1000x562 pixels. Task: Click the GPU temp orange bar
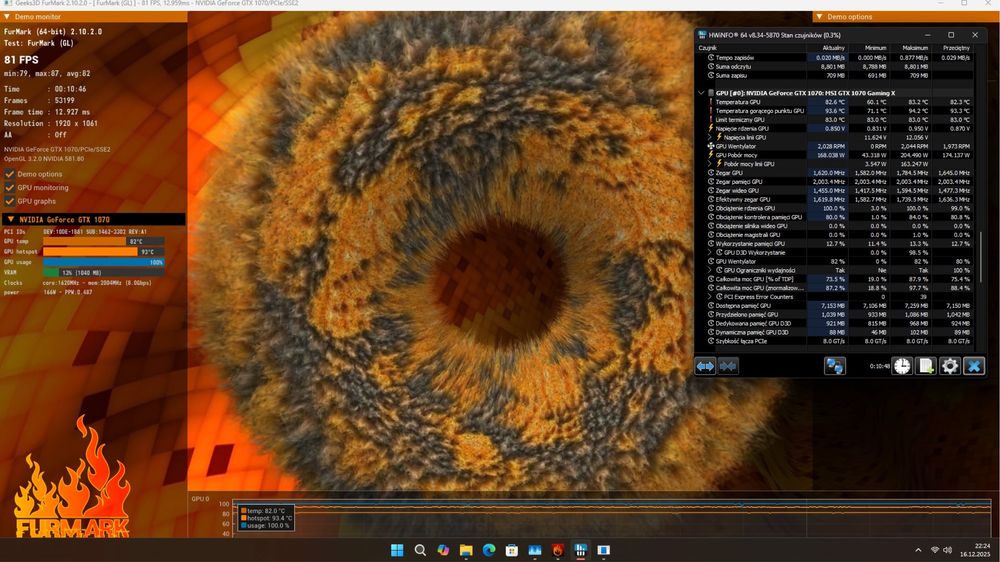84,242
